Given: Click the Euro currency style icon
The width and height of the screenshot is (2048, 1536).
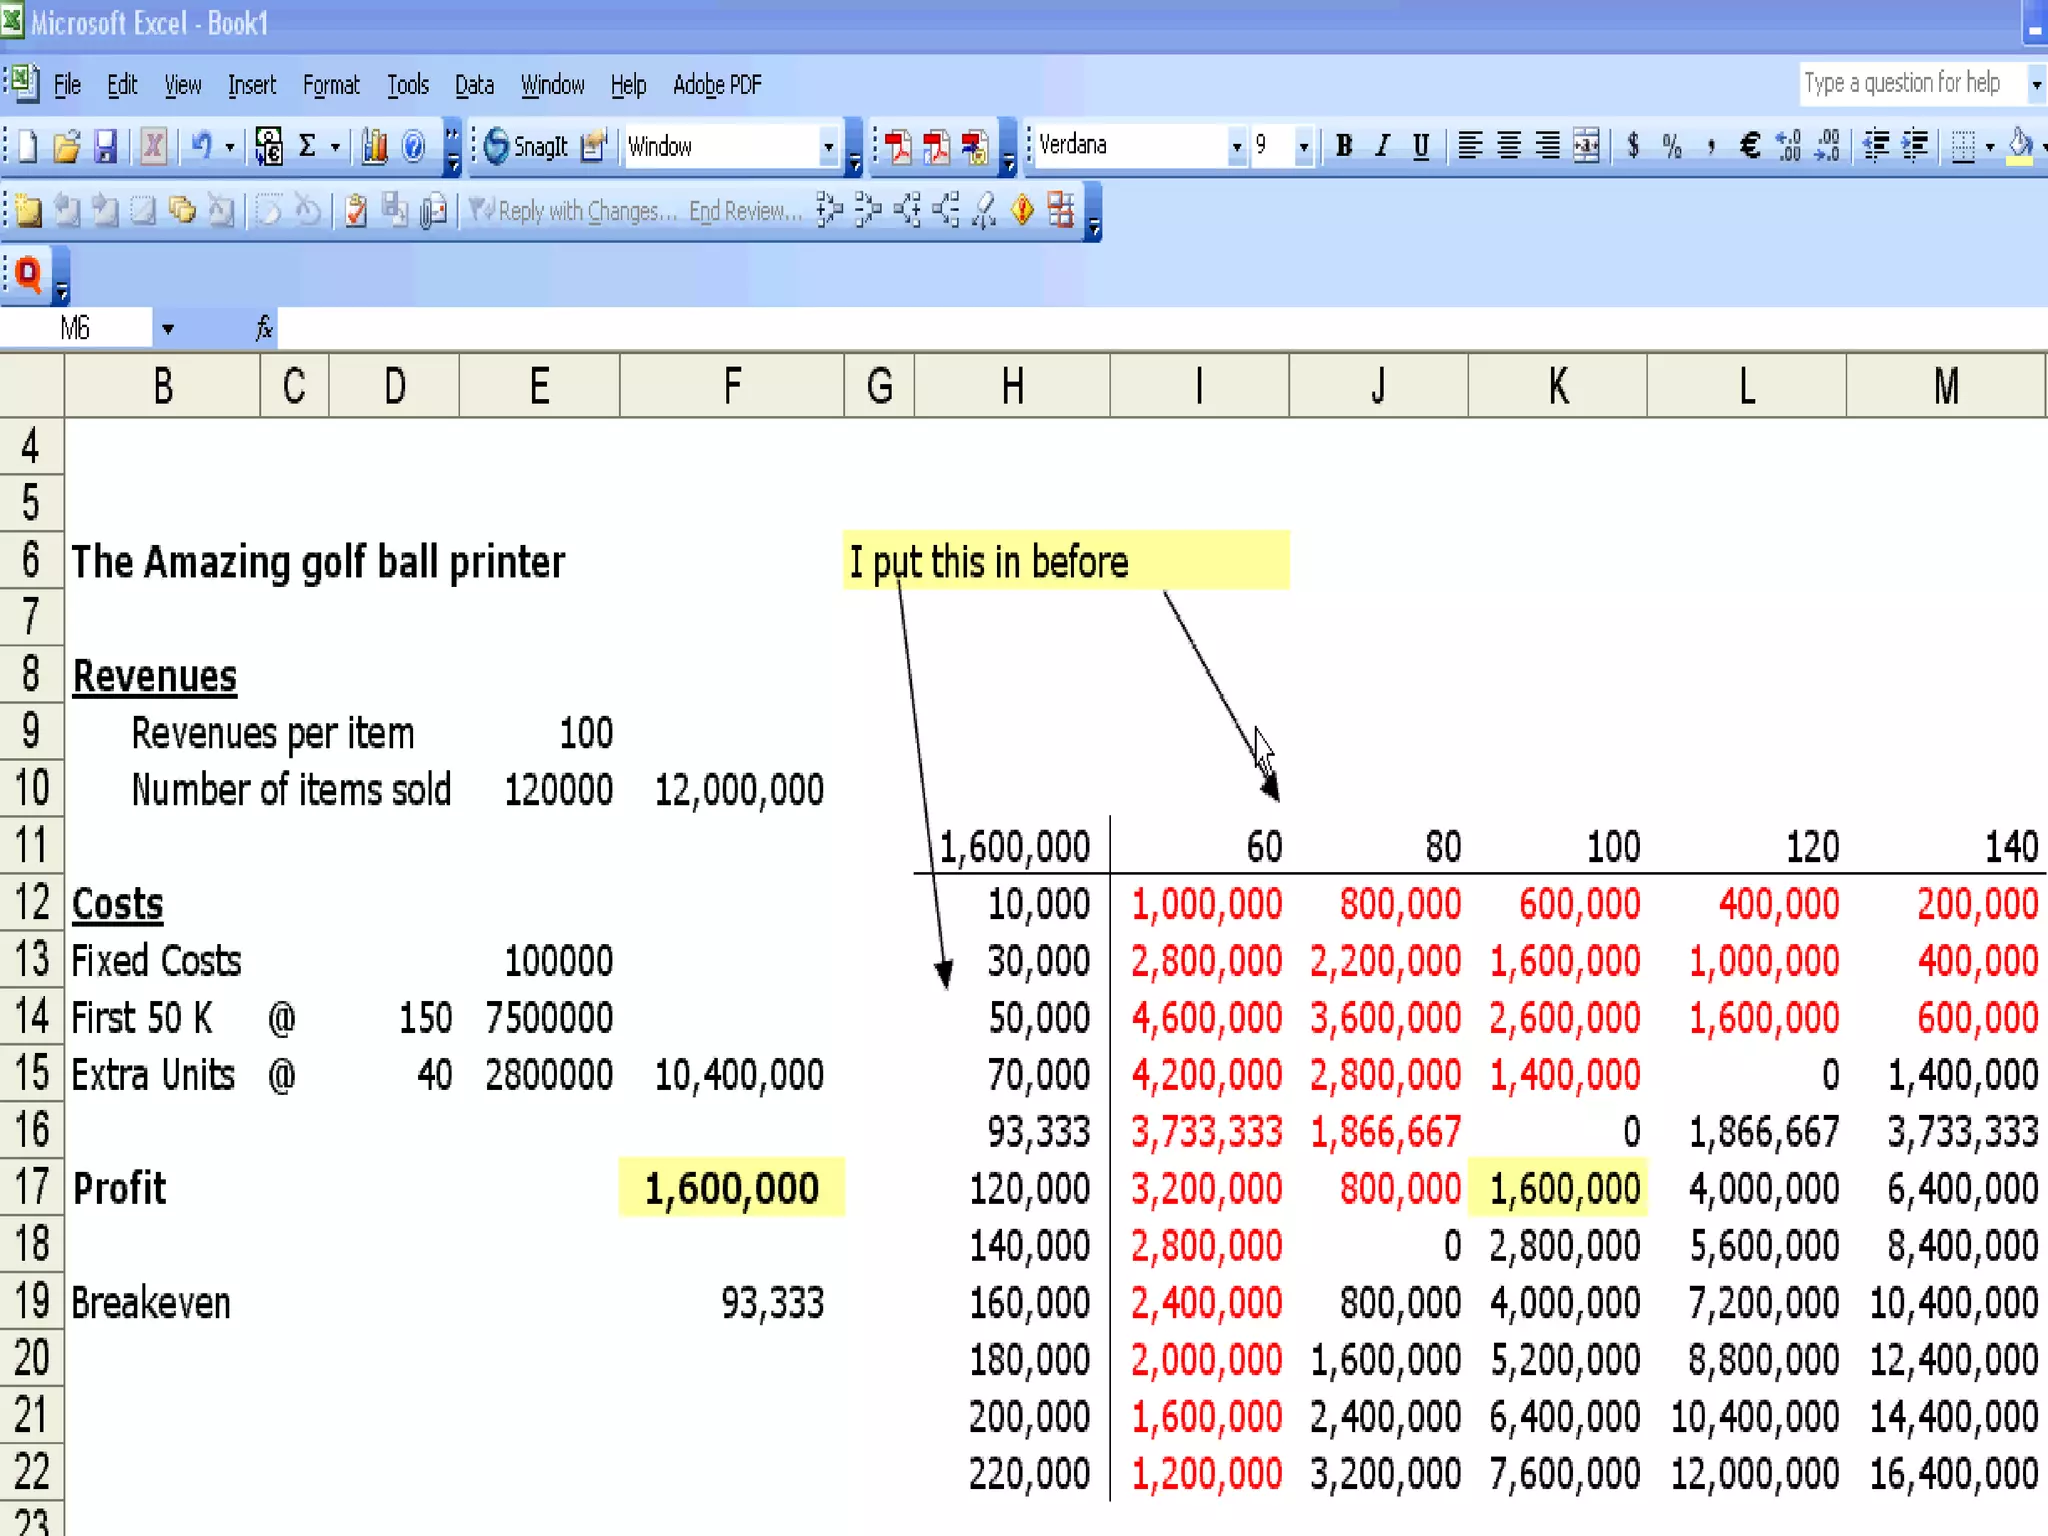Looking at the screenshot, I should [1750, 146].
